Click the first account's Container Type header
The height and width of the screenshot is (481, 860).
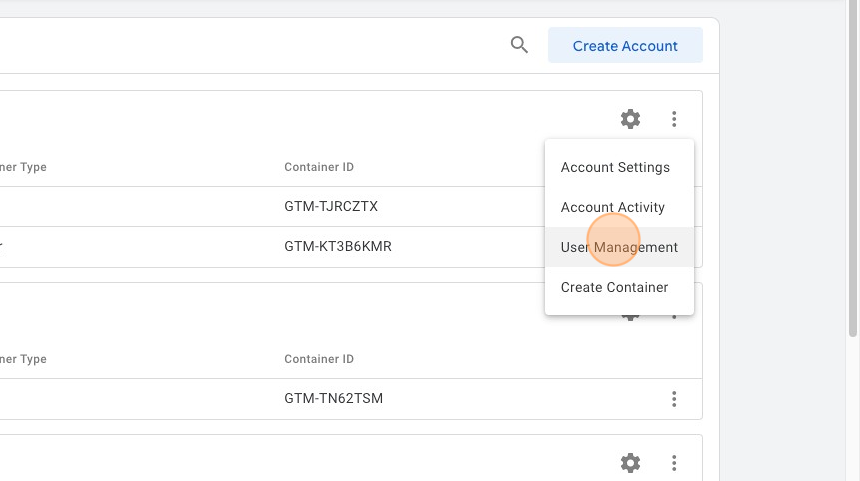click(x=23, y=167)
